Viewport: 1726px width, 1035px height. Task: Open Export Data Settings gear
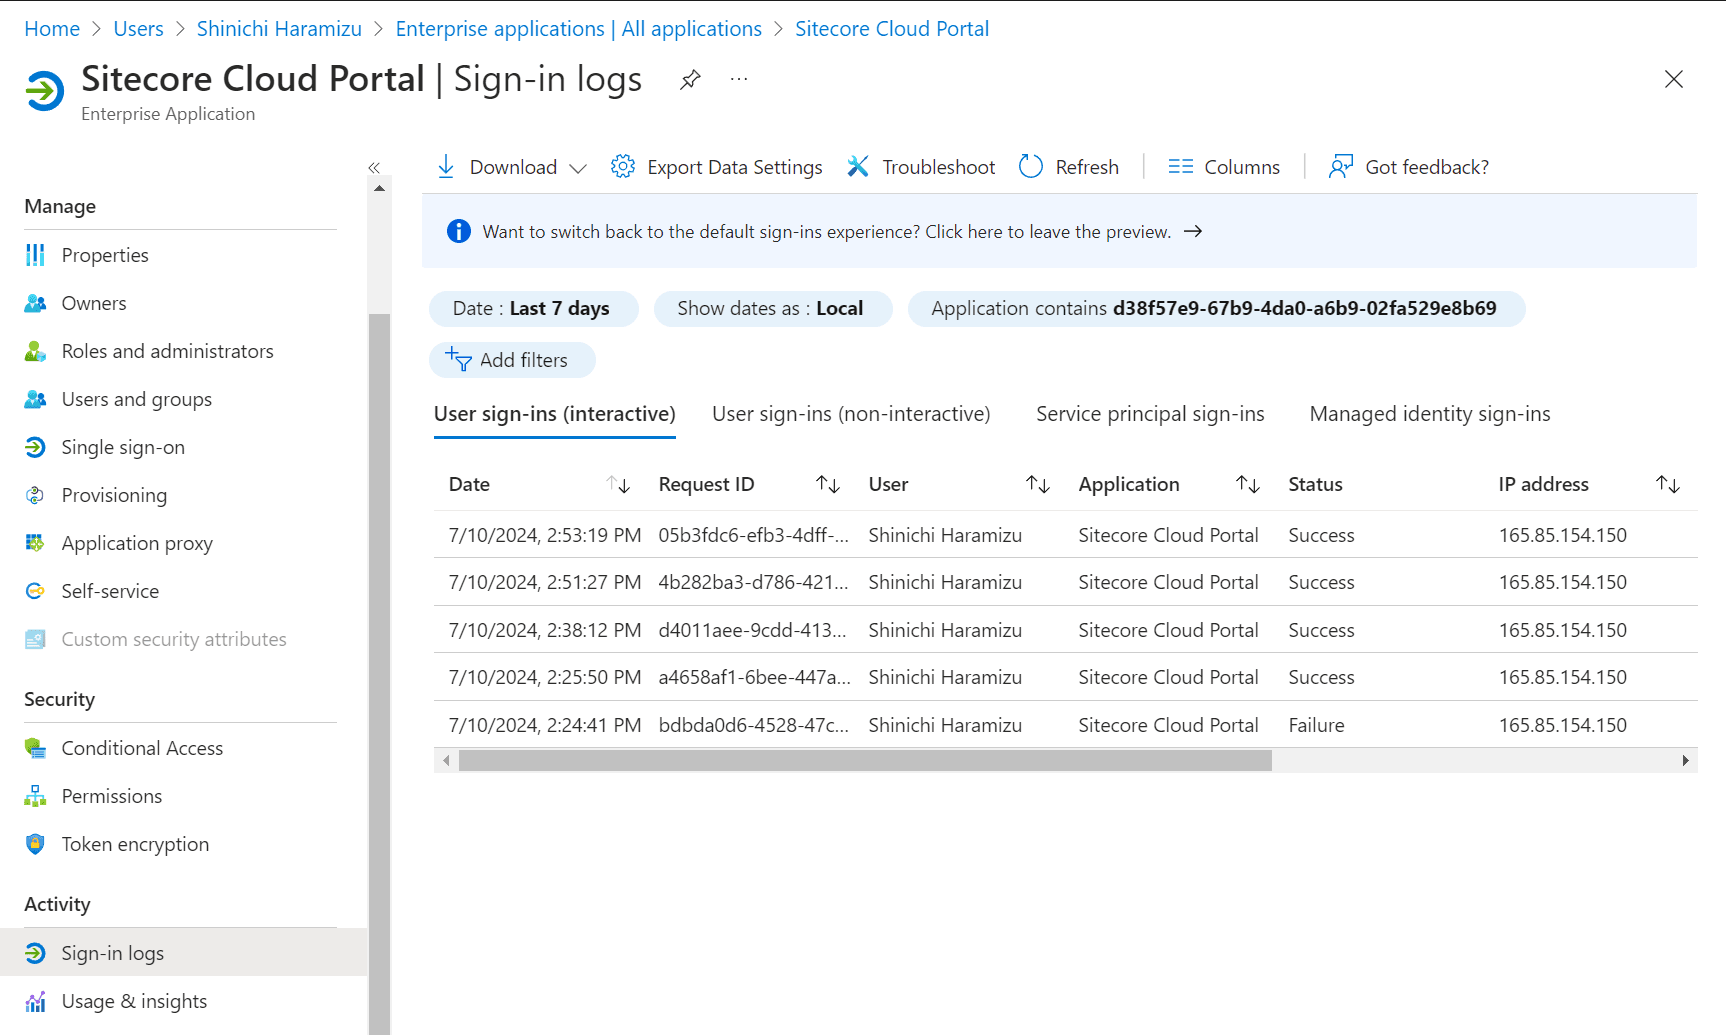[x=623, y=167]
